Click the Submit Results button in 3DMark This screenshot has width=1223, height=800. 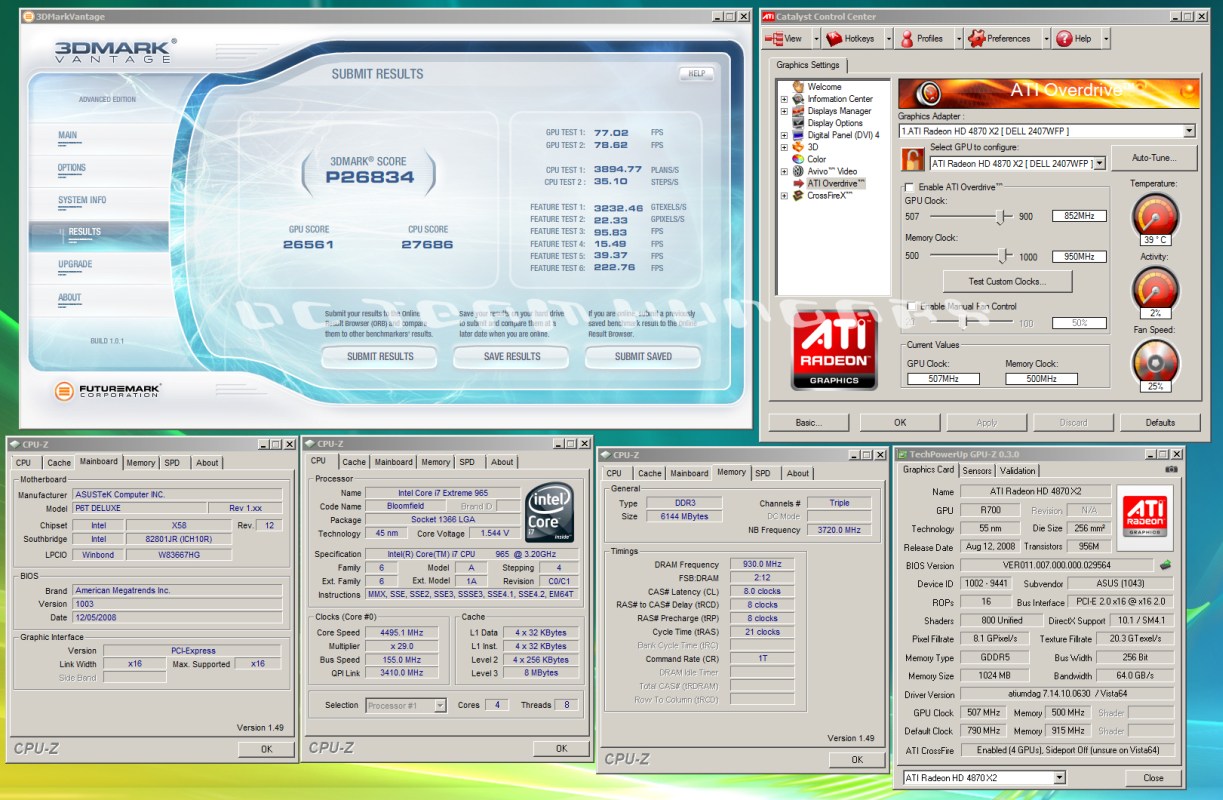pos(380,356)
